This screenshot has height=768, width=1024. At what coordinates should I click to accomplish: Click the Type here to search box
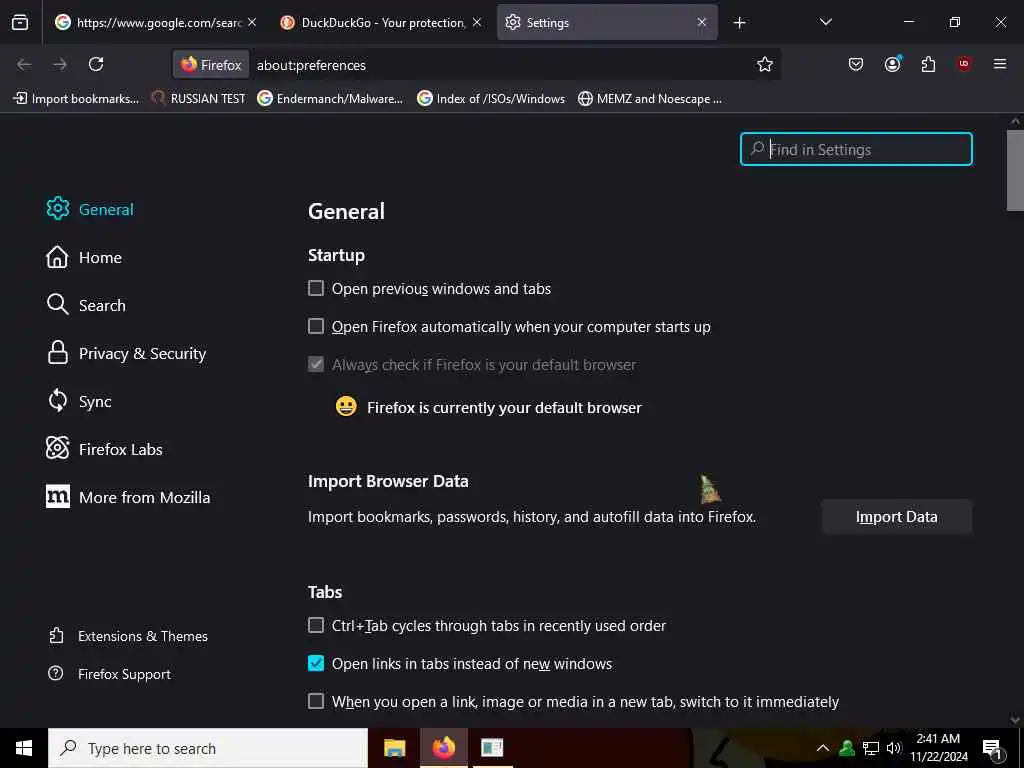coord(208,748)
